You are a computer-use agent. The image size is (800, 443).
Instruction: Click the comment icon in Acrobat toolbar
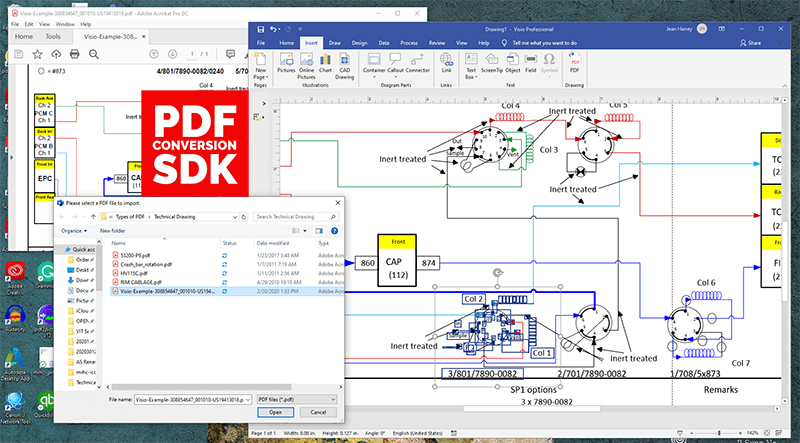pos(230,54)
